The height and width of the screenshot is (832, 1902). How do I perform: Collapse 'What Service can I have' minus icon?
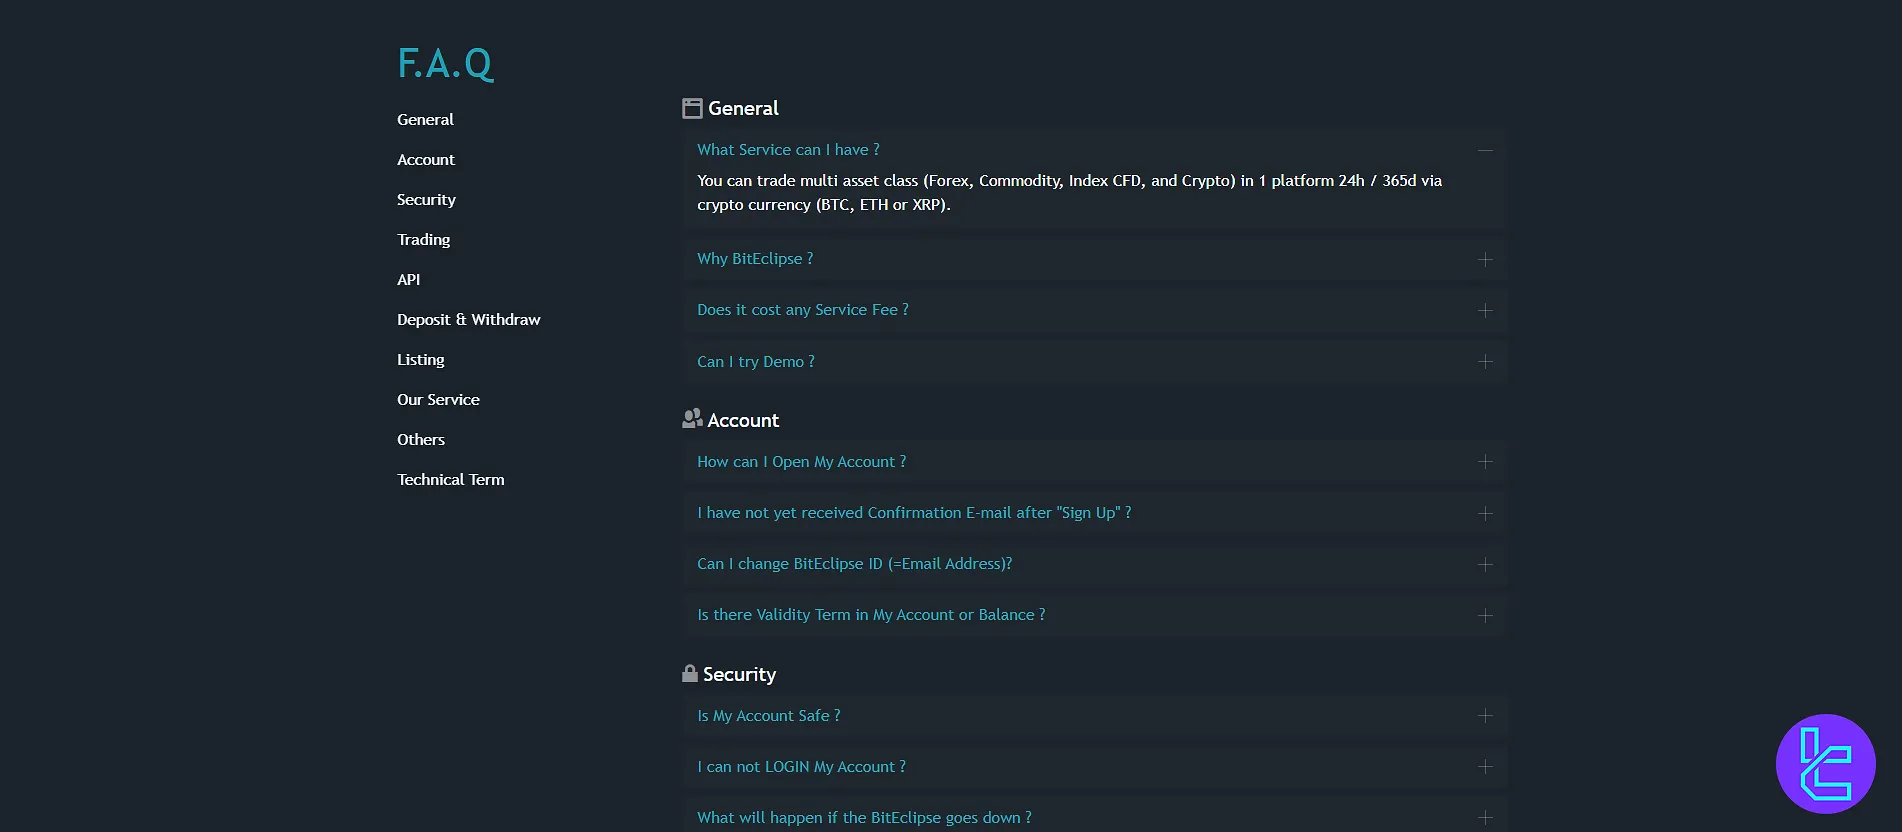1485,150
